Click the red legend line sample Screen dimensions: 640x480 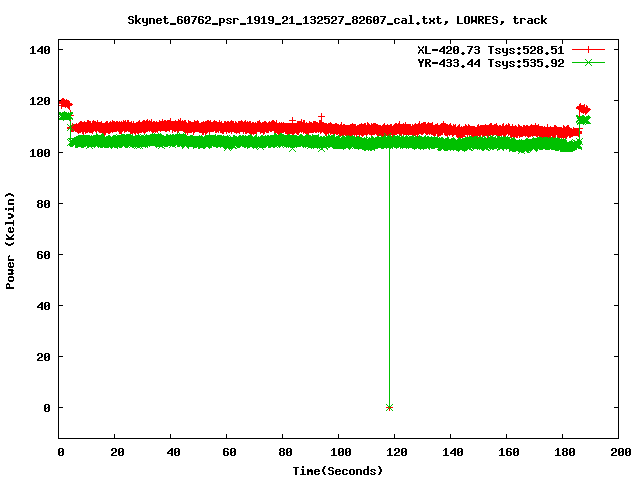pos(588,49)
